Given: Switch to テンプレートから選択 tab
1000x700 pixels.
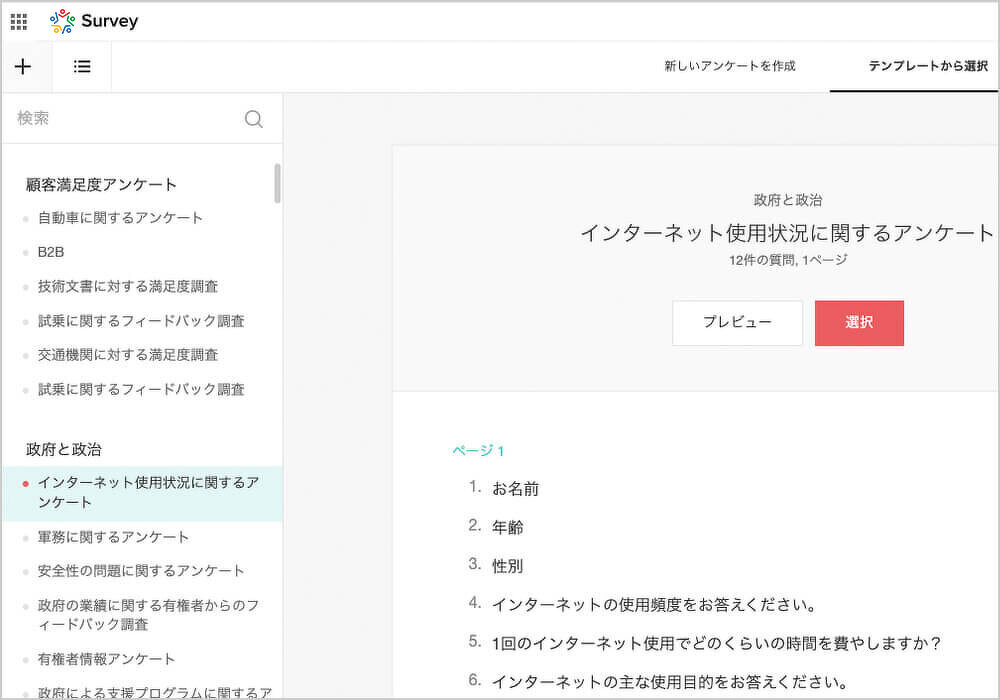Looking at the screenshot, I should coord(928,67).
